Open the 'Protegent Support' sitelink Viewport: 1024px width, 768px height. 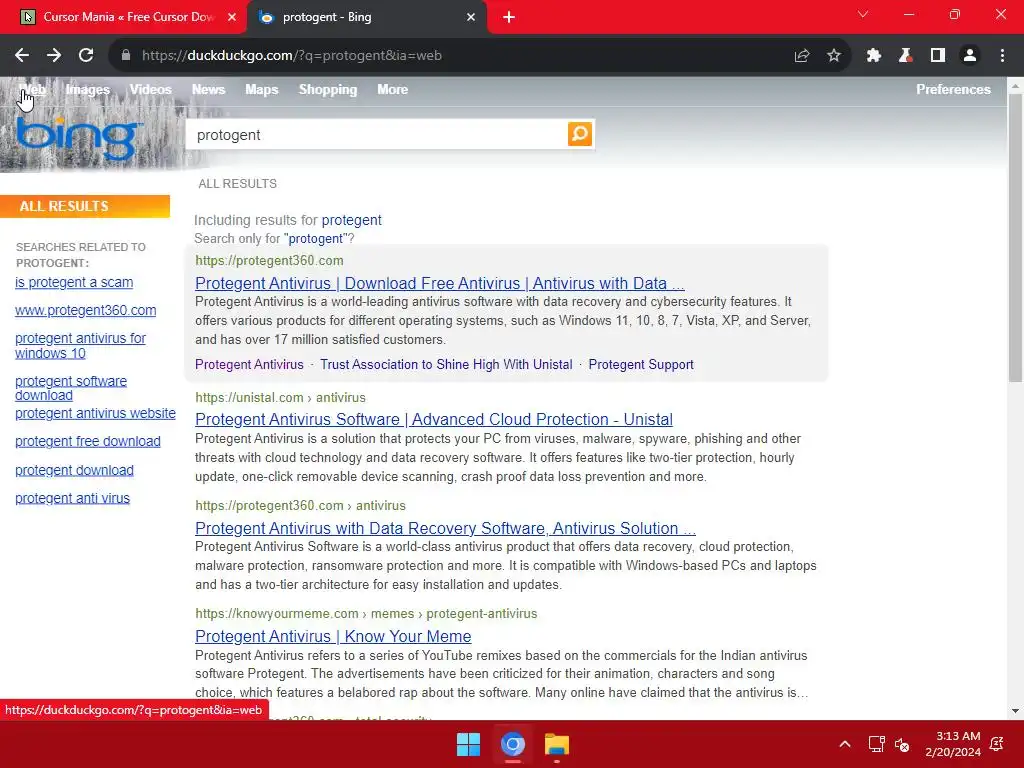click(x=641, y=364)
